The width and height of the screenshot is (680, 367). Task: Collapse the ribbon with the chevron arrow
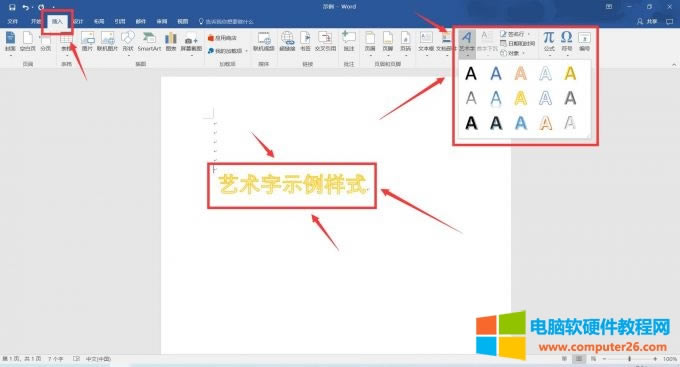point(673,64)
